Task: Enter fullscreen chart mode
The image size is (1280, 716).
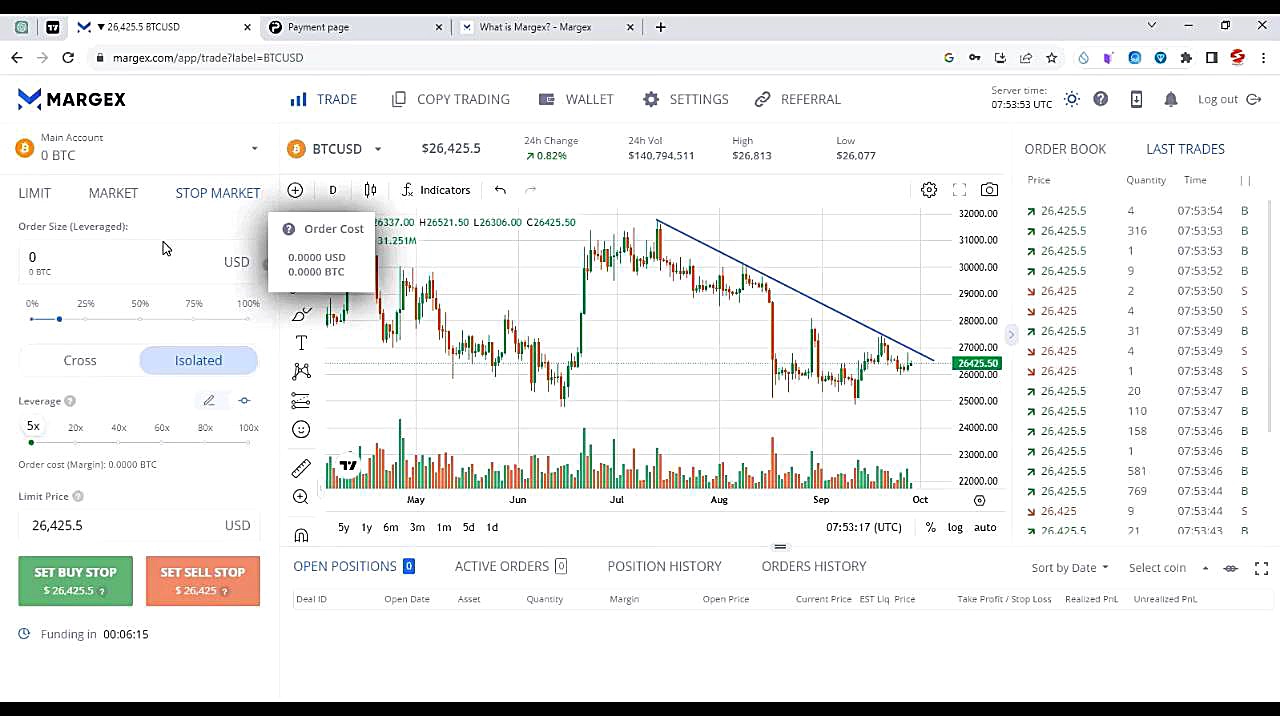Action: point(959,190)
